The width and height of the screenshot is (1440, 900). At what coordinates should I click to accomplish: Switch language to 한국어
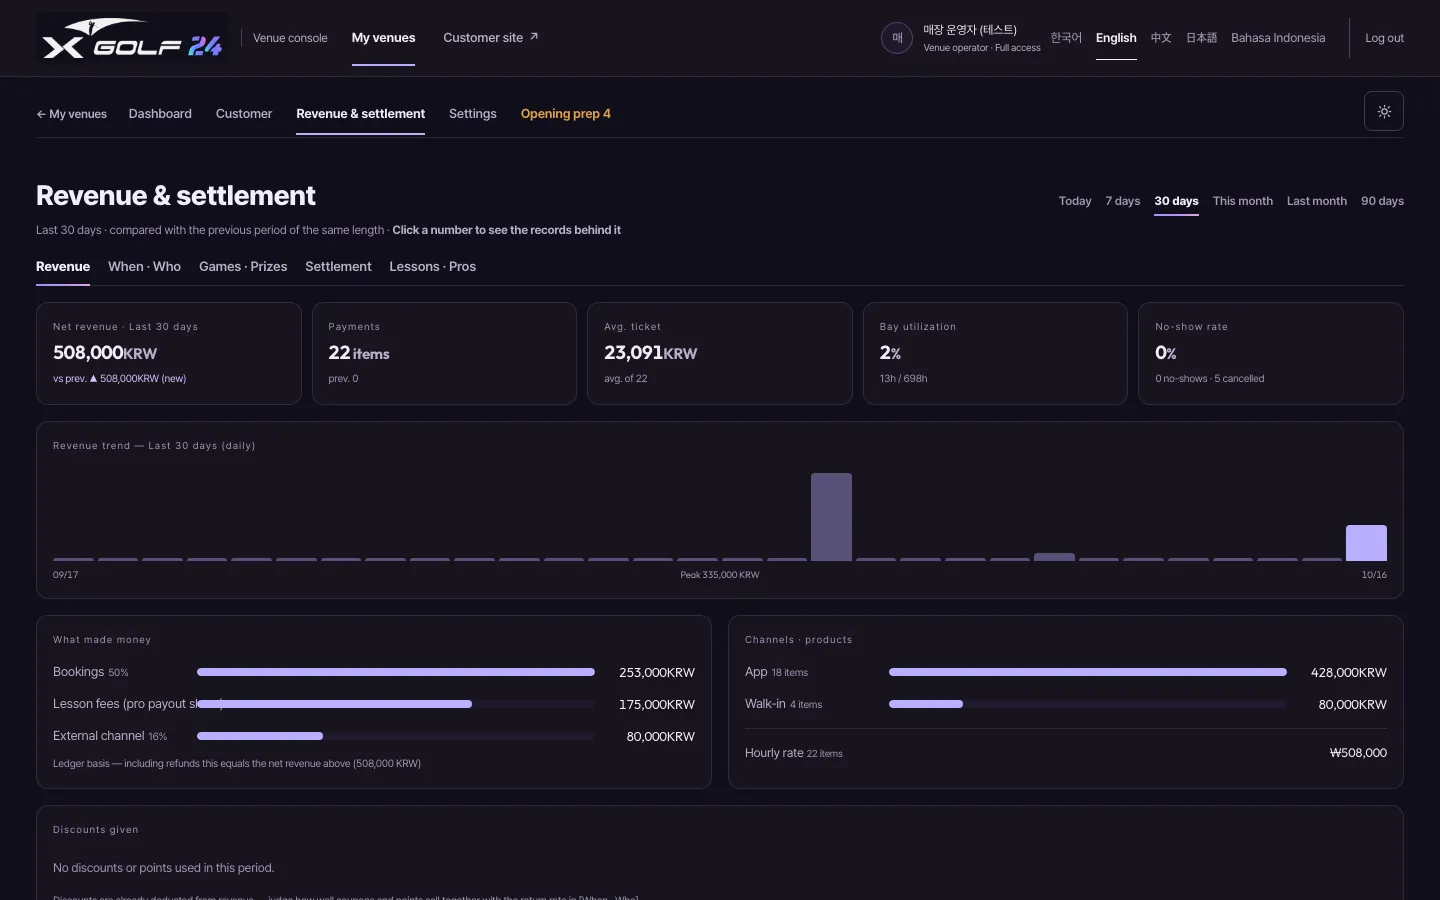point(1066,38)
